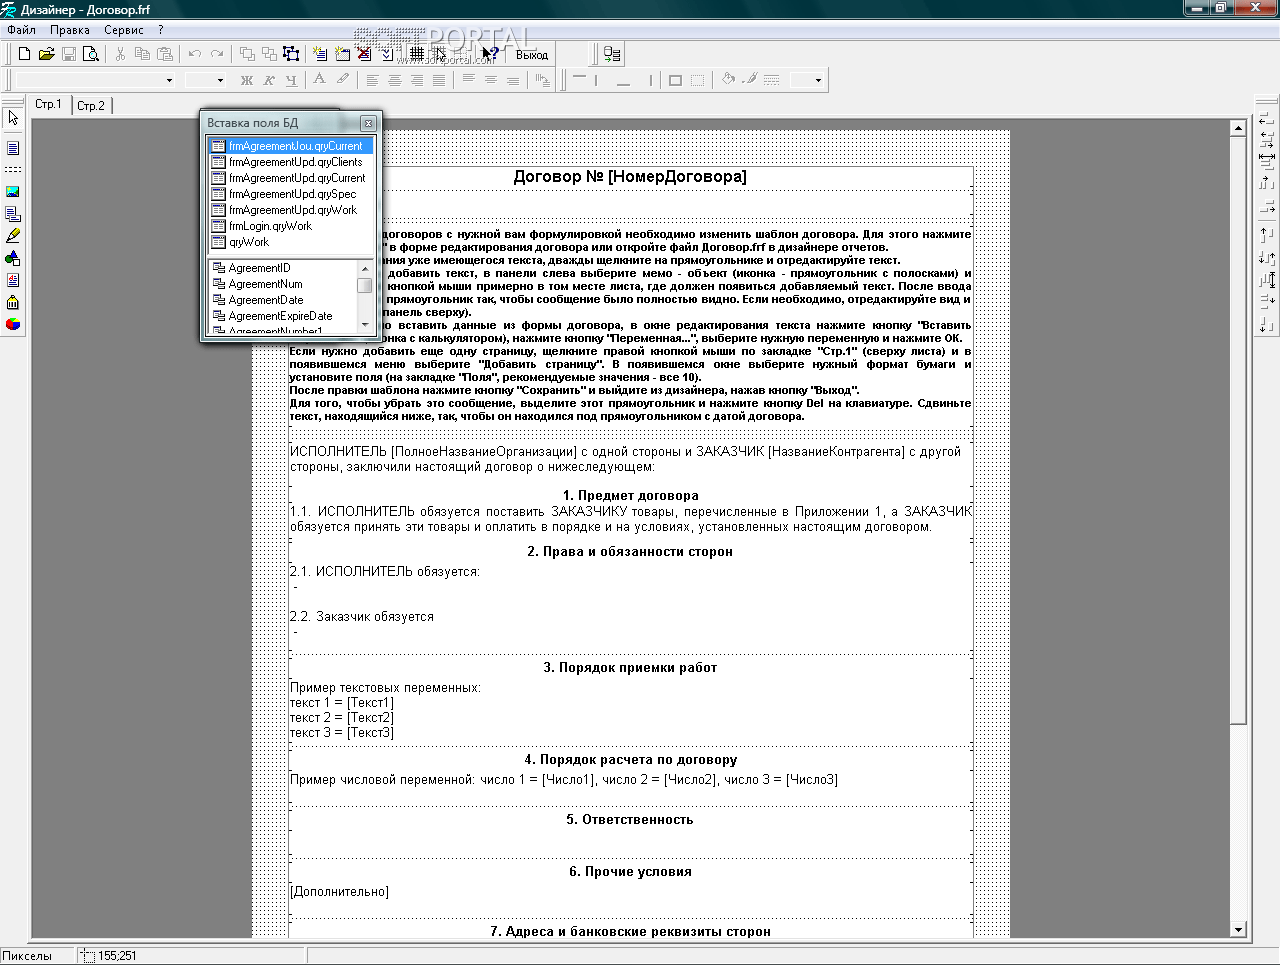The image size is (1280, 965).
Task: Choose the fill bucket background color
Action: 728,80
